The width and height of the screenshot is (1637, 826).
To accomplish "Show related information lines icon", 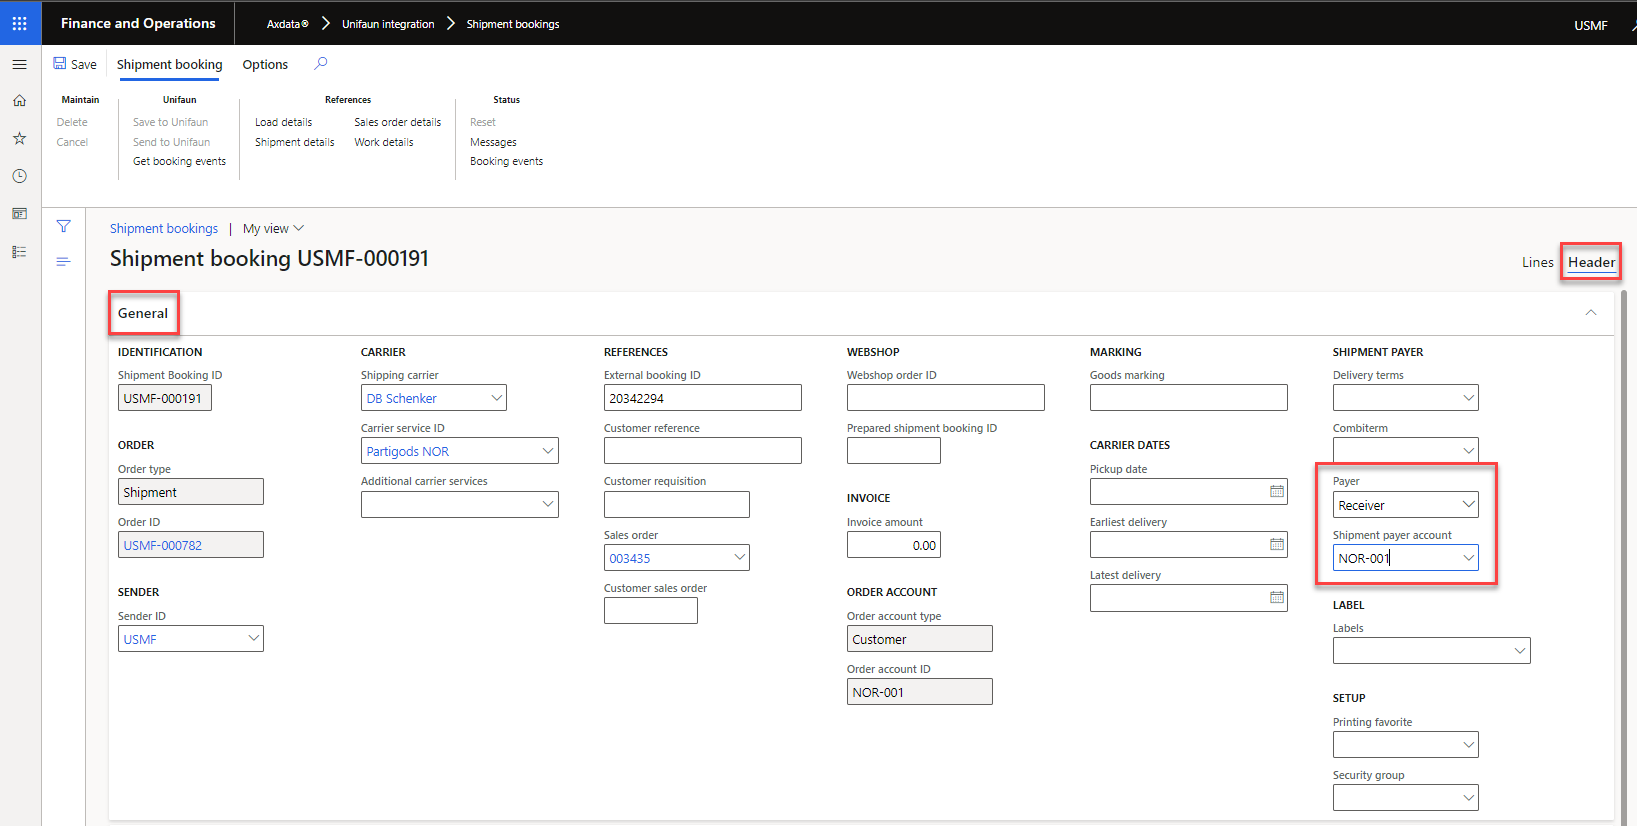I will click(x=63, y=262).
